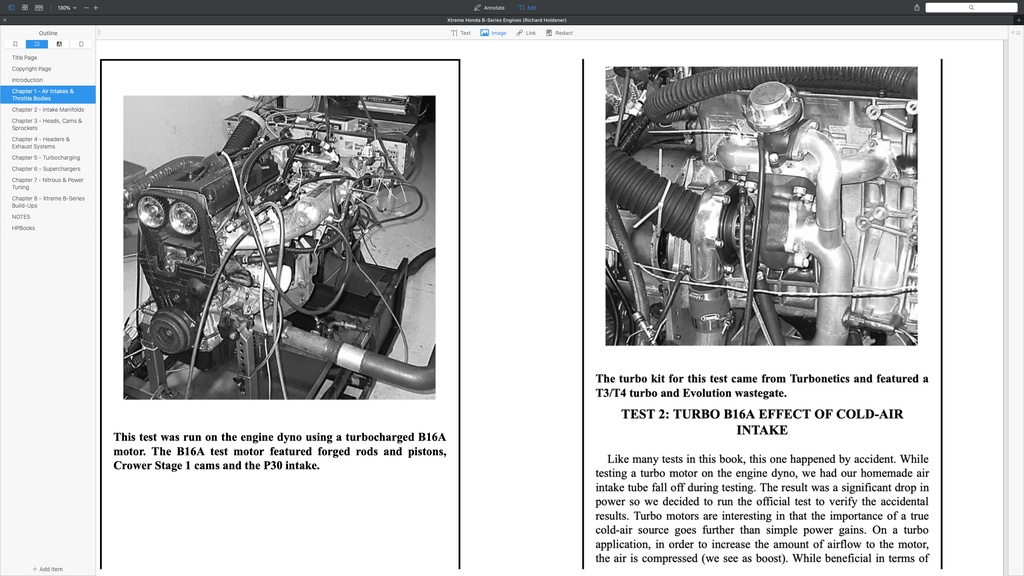The image size is (1024, 576).
Task: Open the share/export icon in the toolbar
Action: 916,7
